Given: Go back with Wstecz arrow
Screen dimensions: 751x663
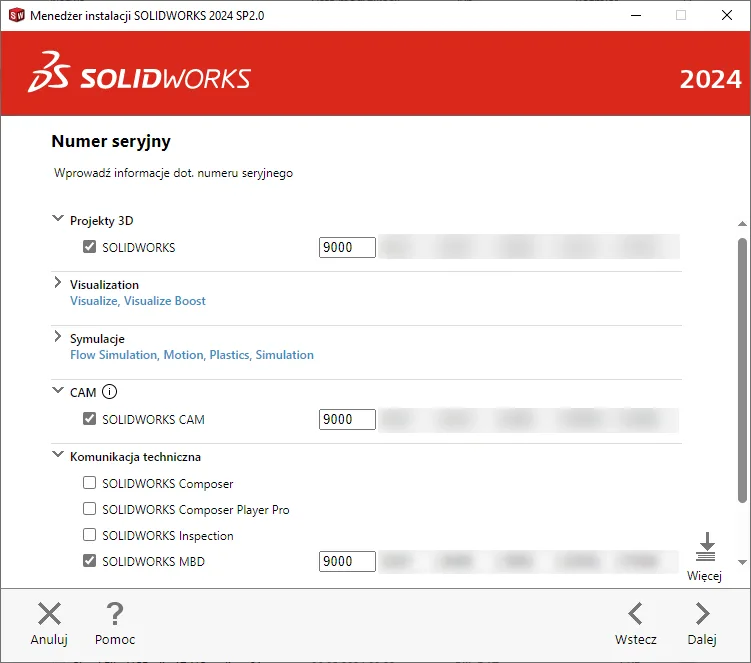Looking at the screenshot, I should (636, 614).
